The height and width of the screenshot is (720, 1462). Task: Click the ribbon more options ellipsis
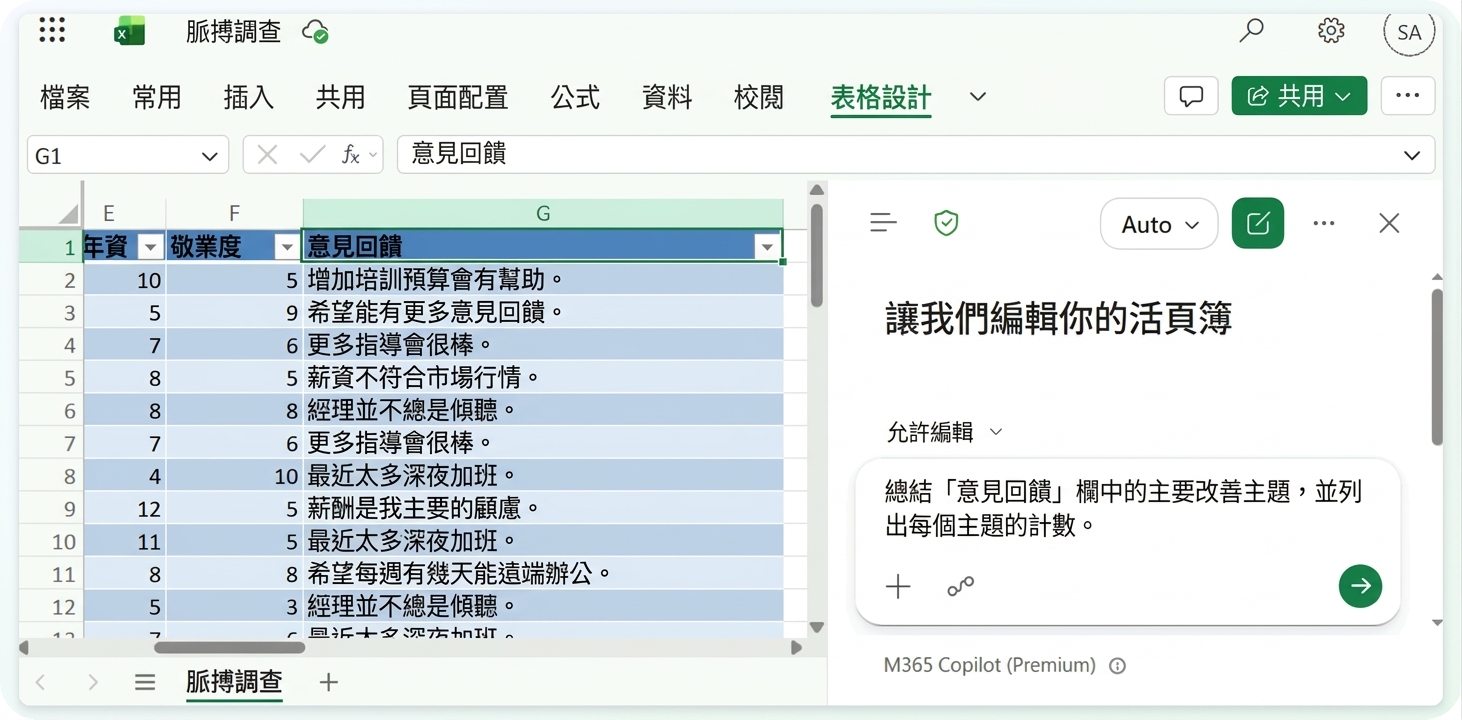point(1408,96)
